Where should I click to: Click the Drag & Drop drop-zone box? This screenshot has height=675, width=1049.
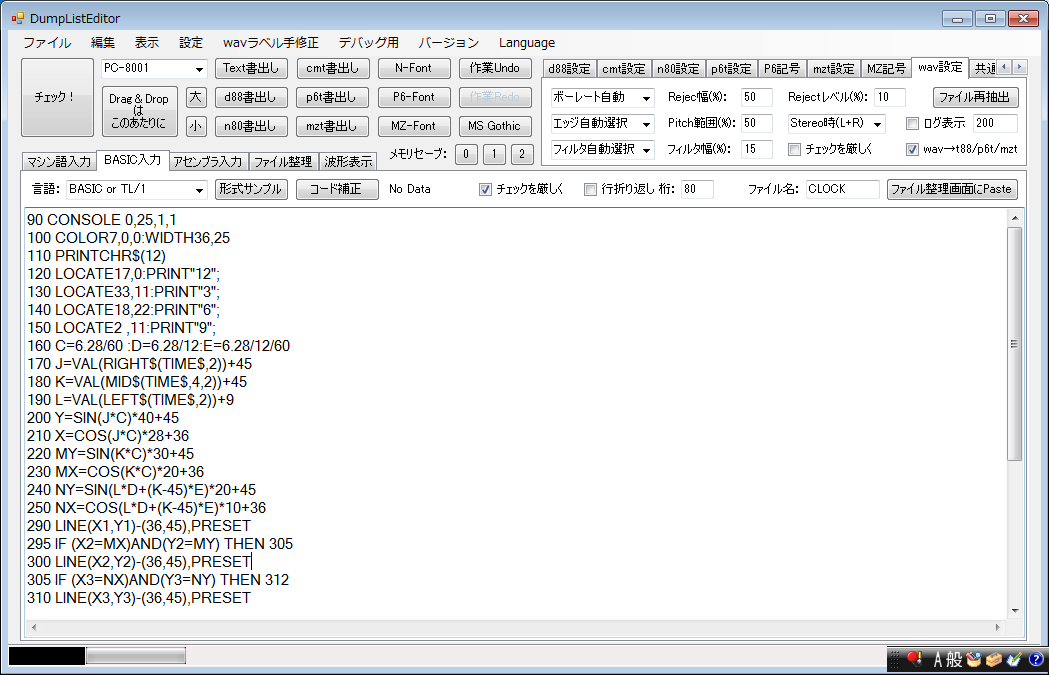click(x=139, y=111)
